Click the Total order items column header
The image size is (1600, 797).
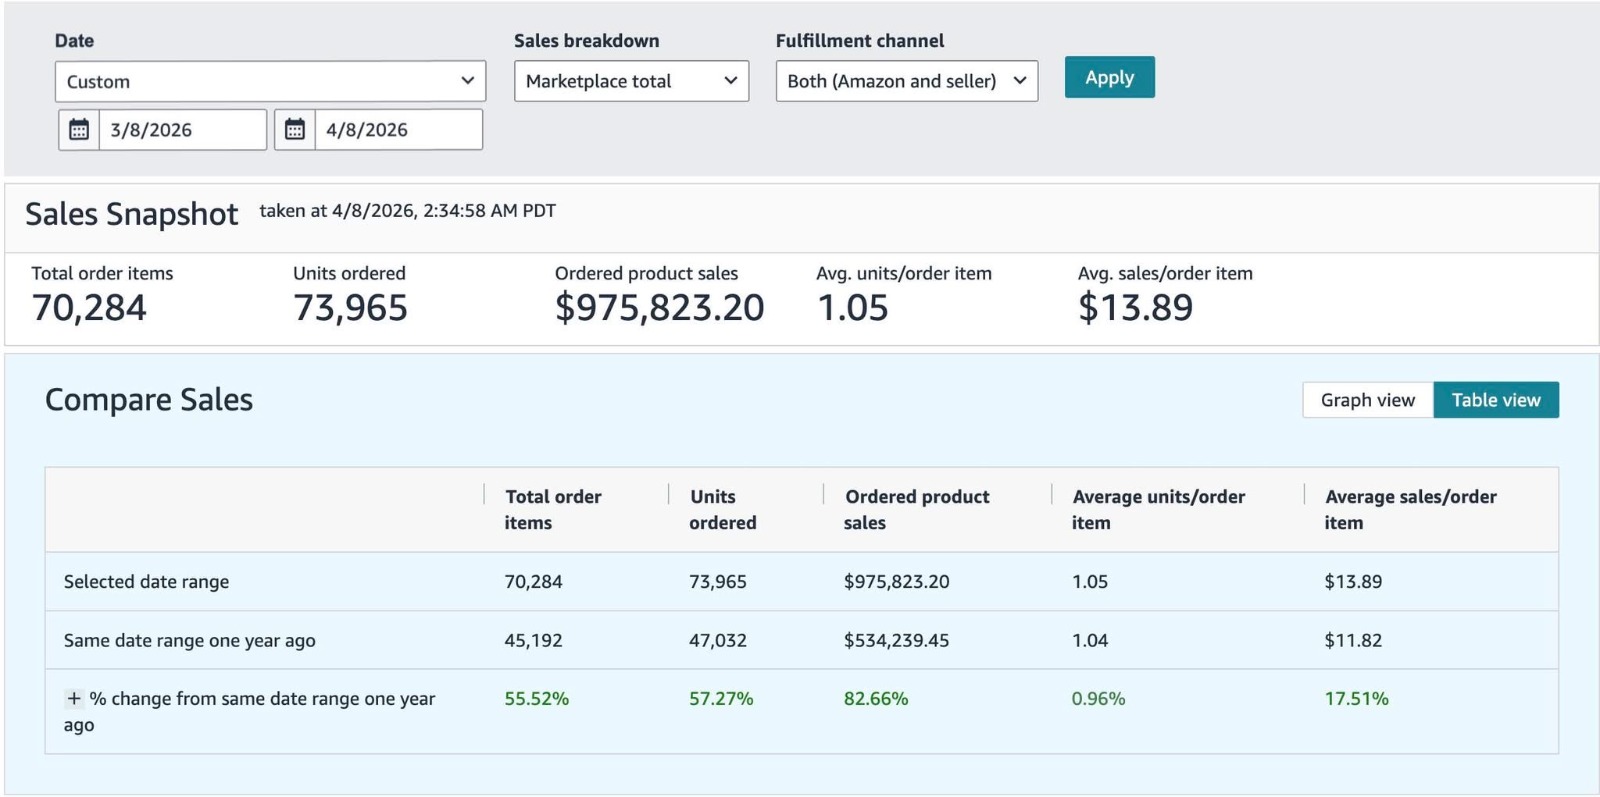coord(553,510)
